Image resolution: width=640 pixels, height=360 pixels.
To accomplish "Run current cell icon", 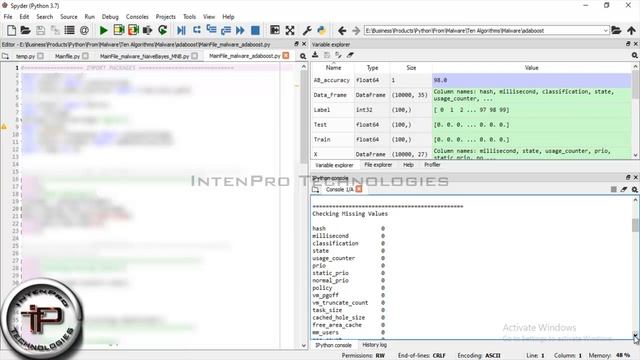I will click(118, 30).
